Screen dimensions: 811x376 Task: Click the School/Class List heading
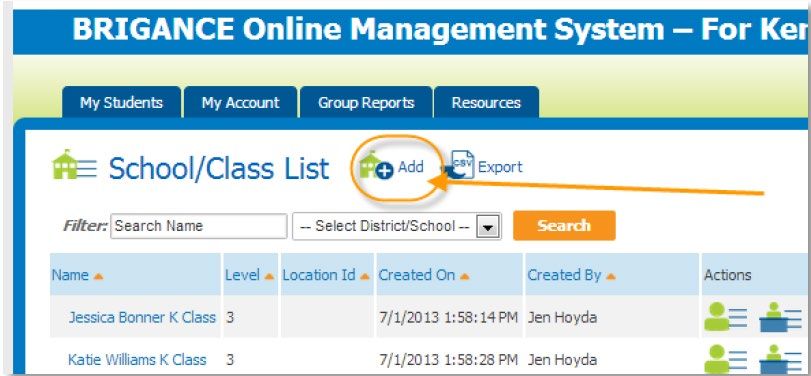click(x=219, y=168)
